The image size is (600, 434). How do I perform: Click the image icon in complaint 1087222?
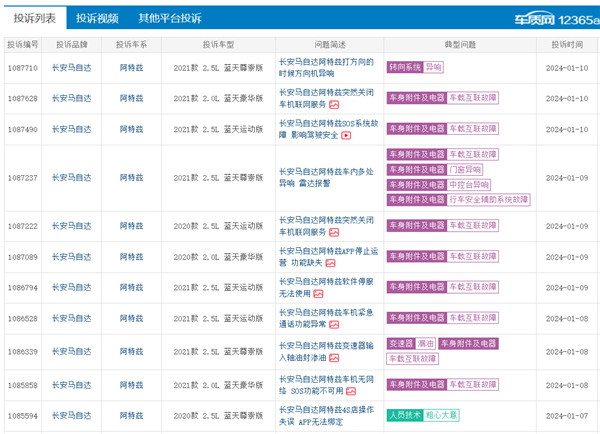click(x=335, y=231)
